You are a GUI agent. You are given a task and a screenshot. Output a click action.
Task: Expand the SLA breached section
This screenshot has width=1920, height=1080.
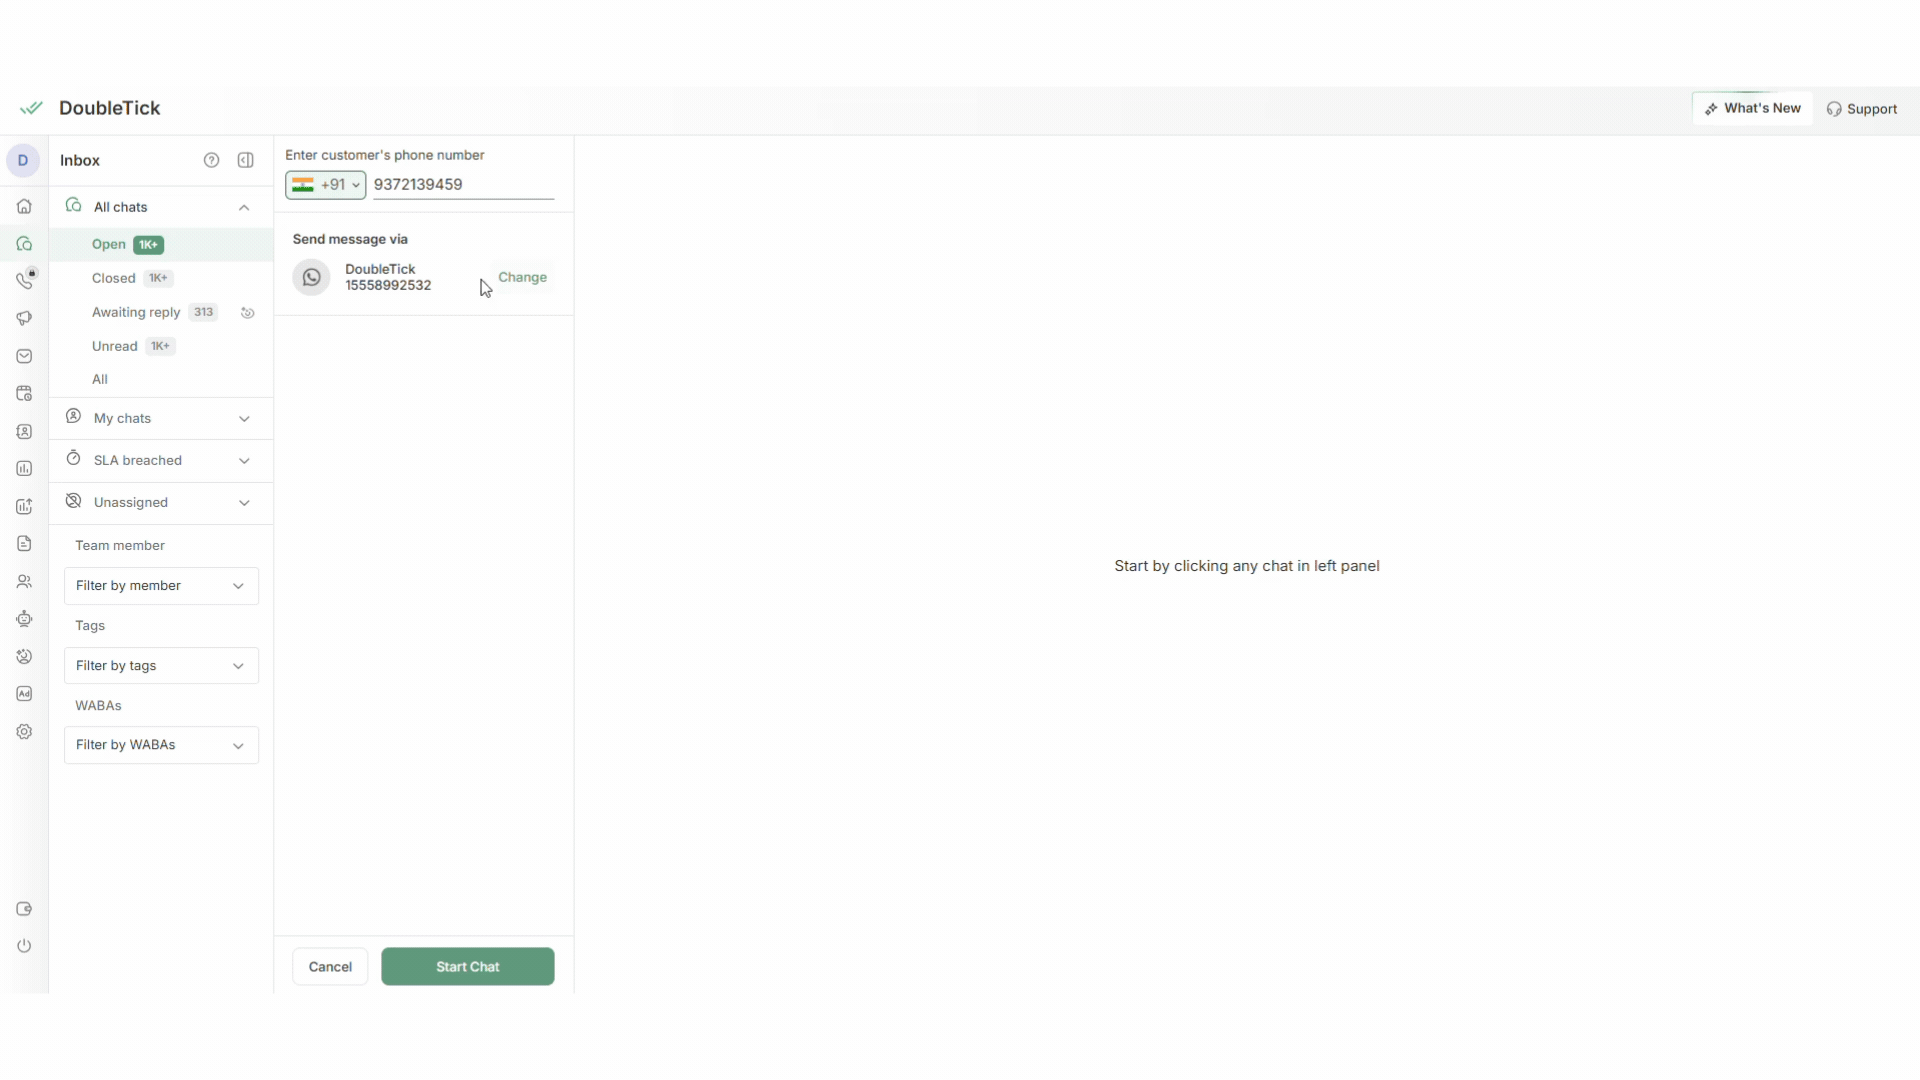[x=244, y=461]
